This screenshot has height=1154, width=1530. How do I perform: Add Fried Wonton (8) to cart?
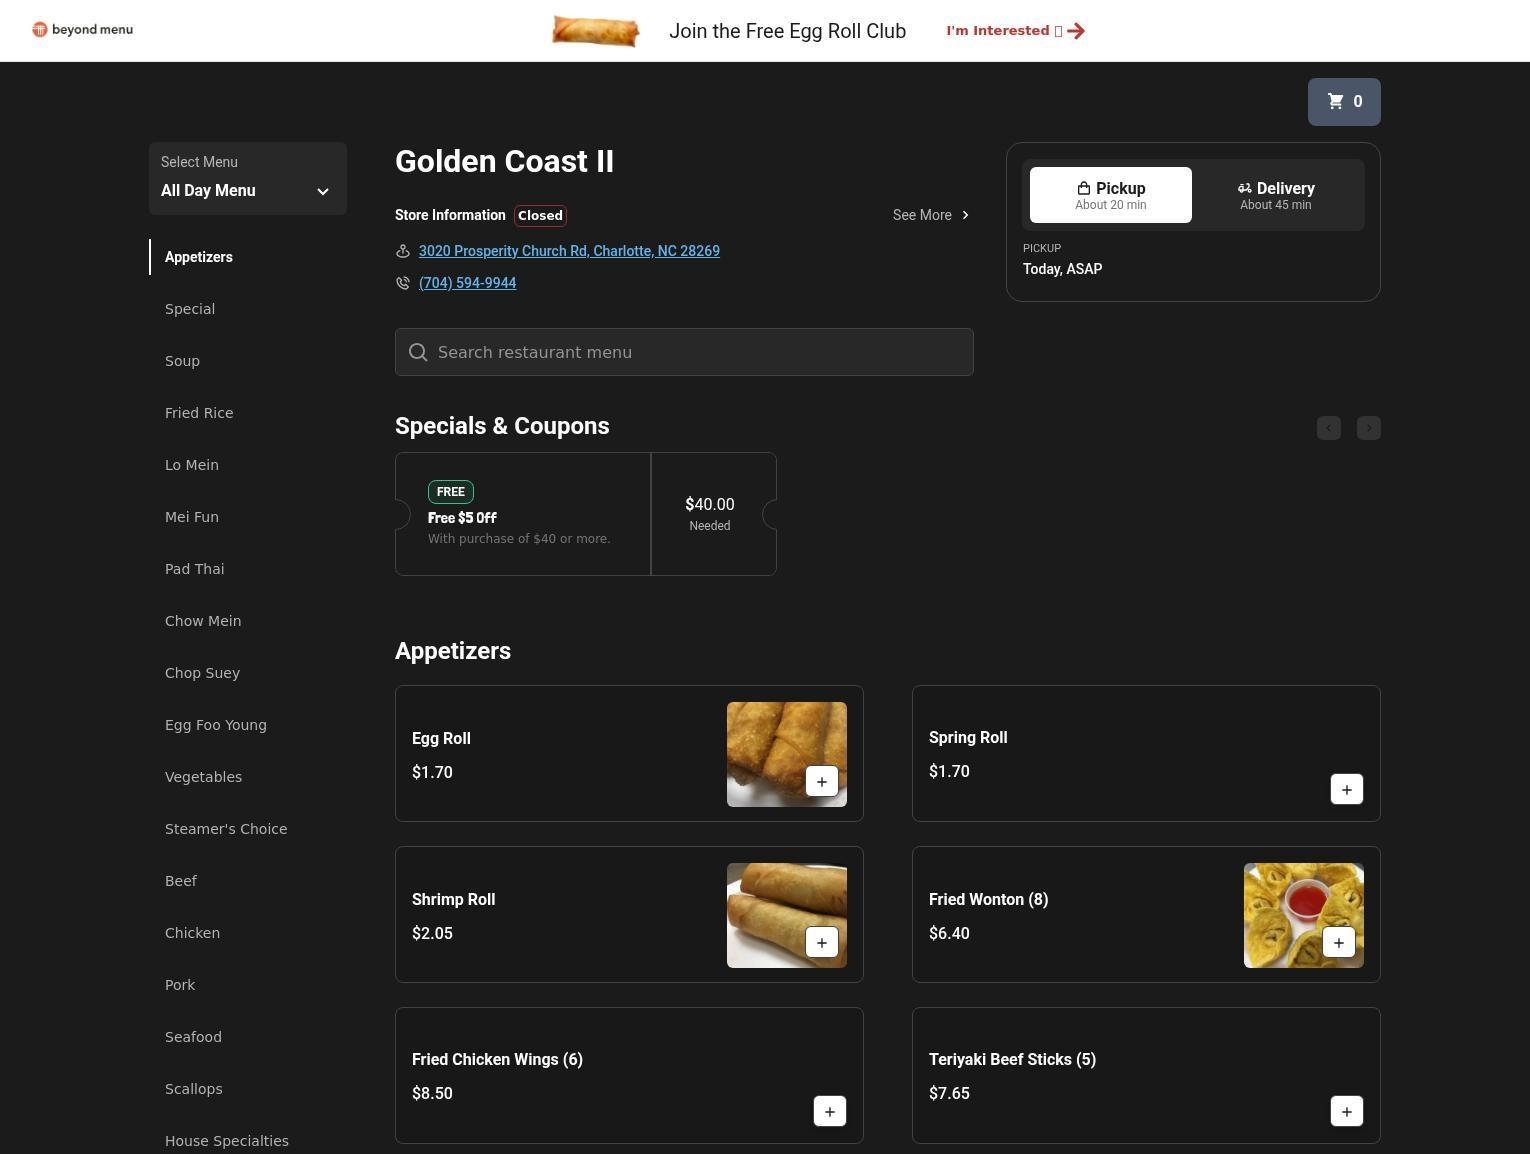1338,943
